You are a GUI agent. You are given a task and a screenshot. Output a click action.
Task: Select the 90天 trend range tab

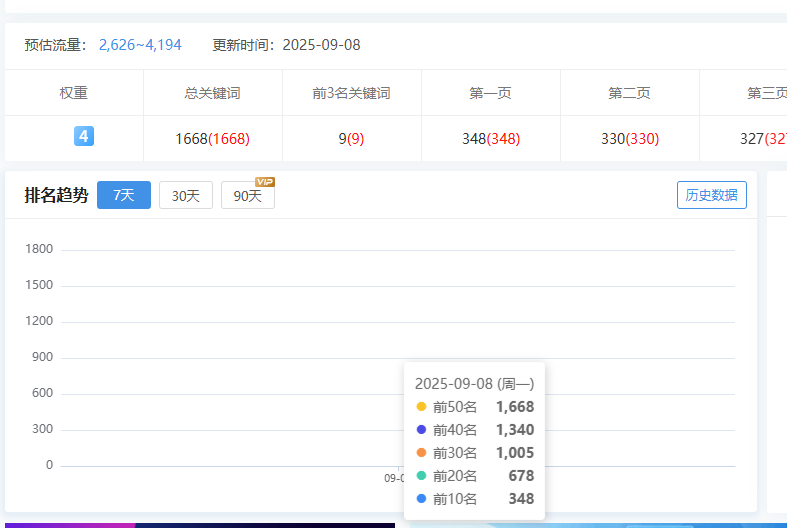(247, 196)
